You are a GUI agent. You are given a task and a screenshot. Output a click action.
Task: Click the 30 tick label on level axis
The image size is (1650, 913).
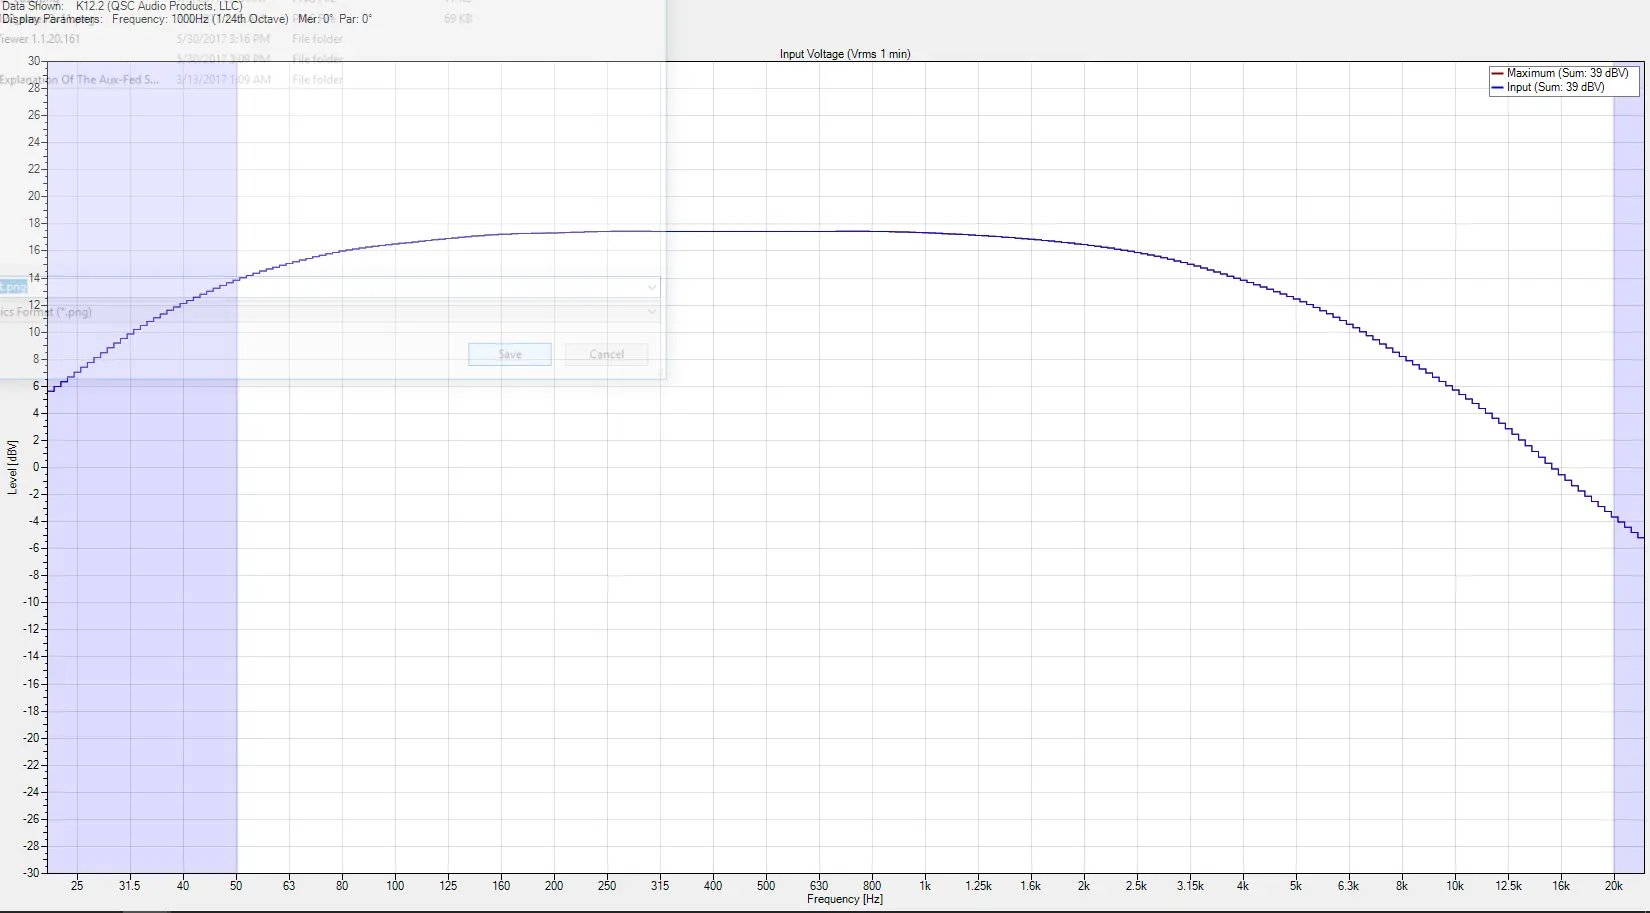[33, 61]
